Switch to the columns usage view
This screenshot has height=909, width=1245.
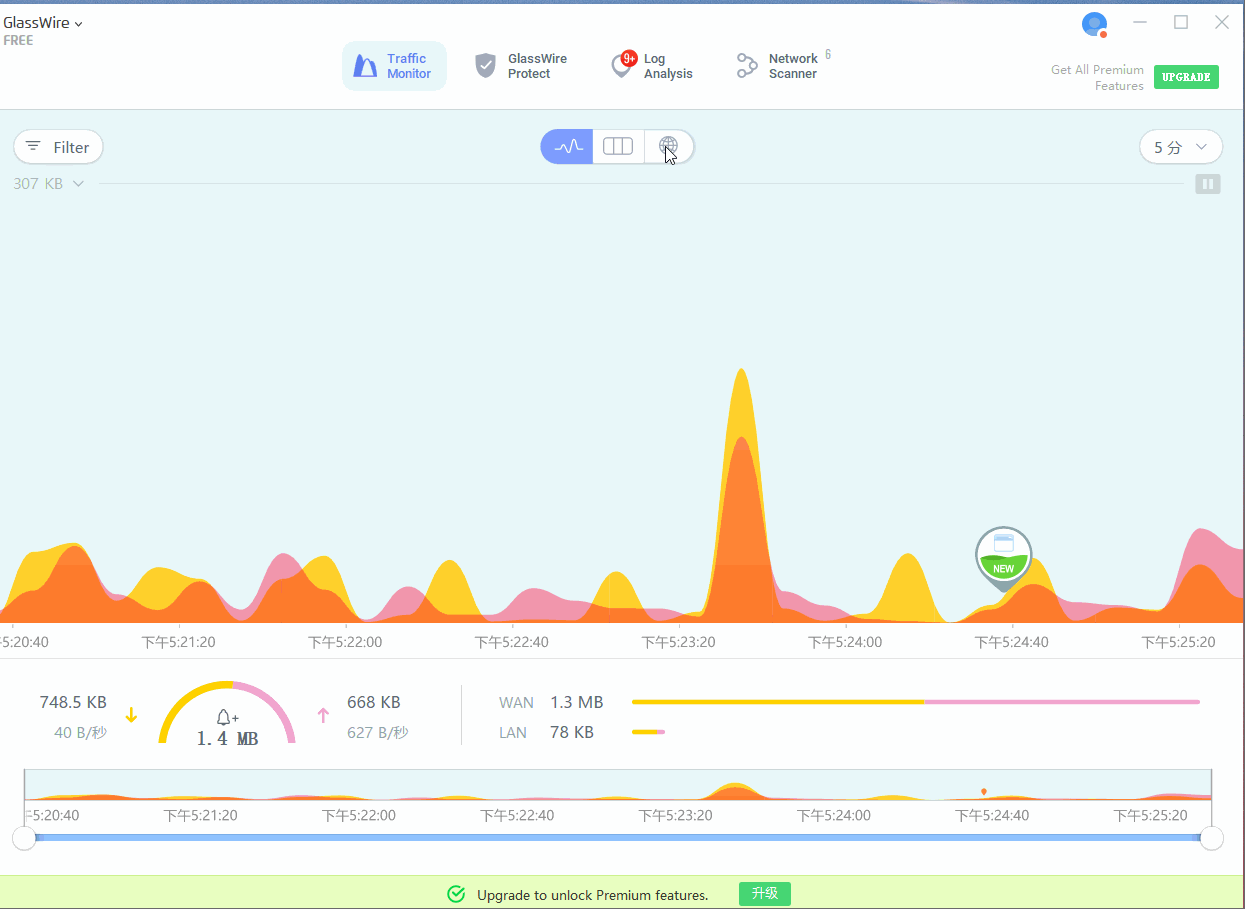(618, 147)
